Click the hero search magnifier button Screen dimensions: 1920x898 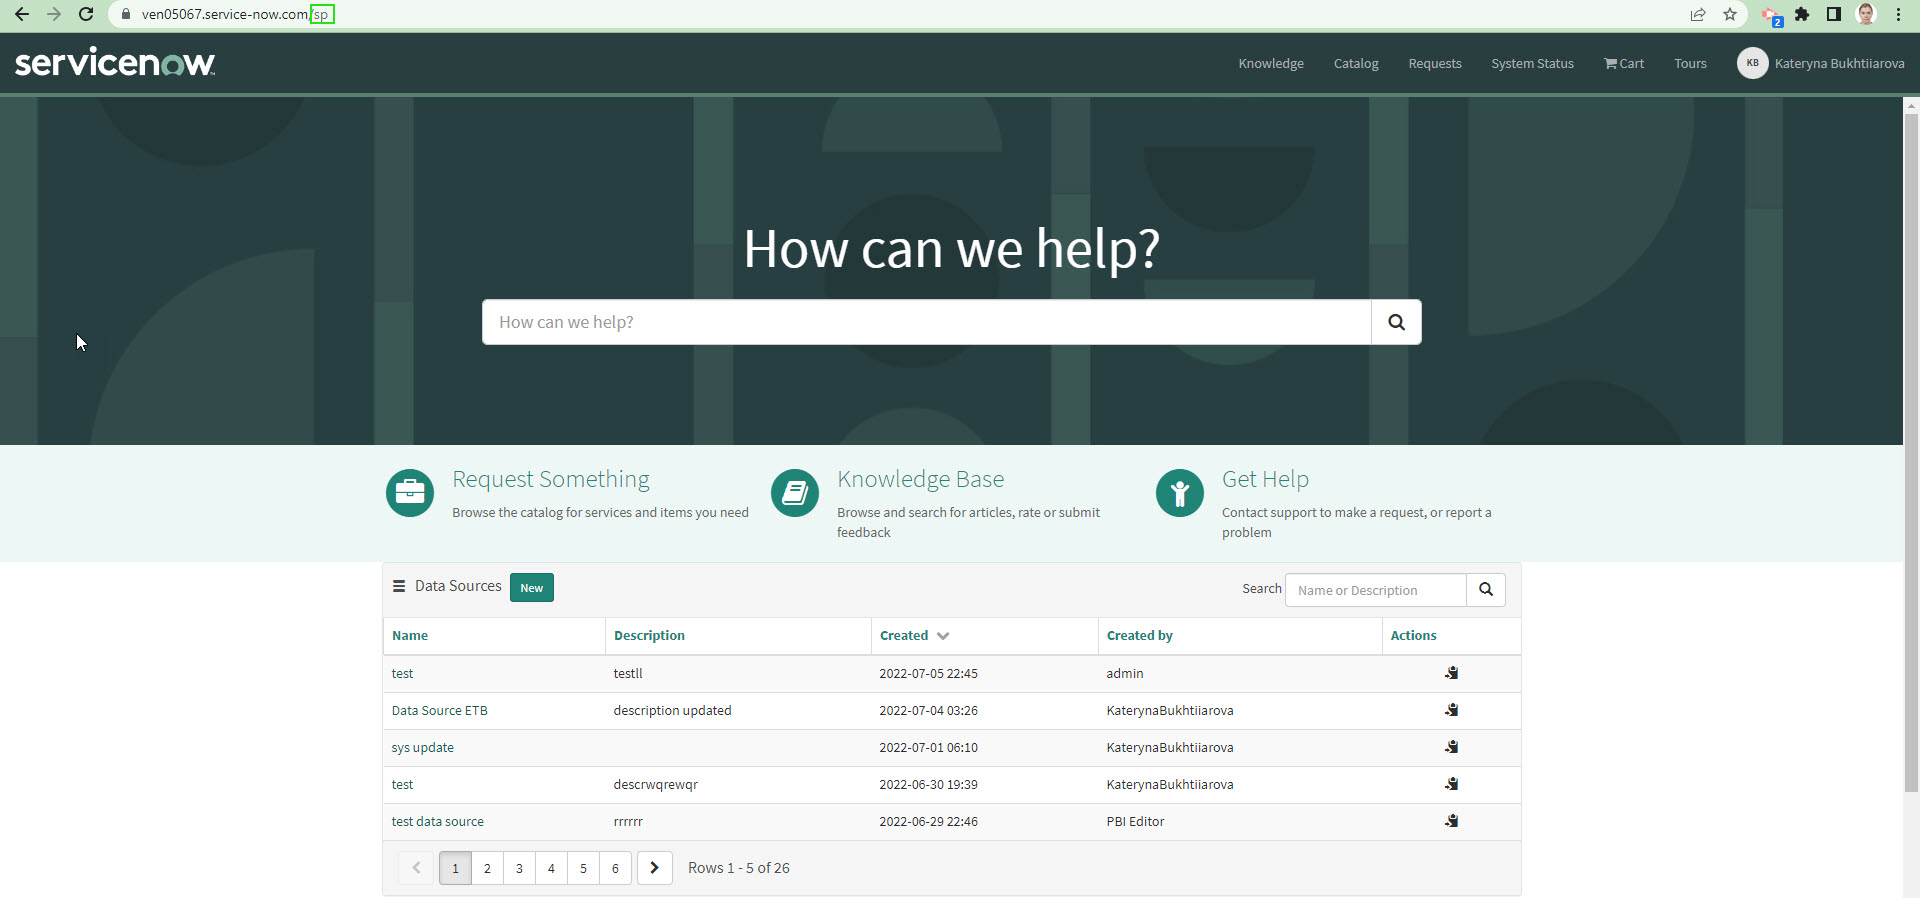(x=1396, y=322)
